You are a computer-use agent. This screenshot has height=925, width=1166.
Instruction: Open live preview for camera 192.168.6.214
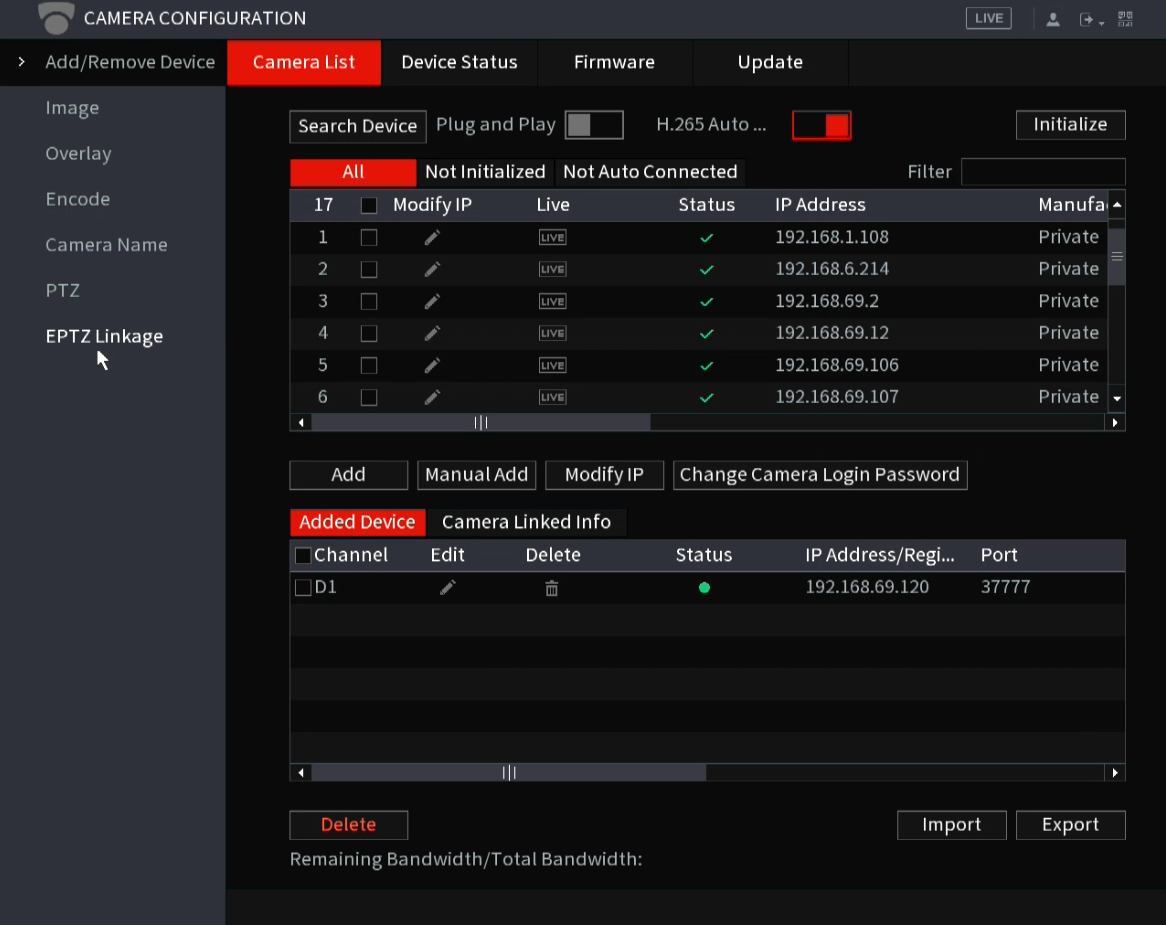tap(552, 269)
